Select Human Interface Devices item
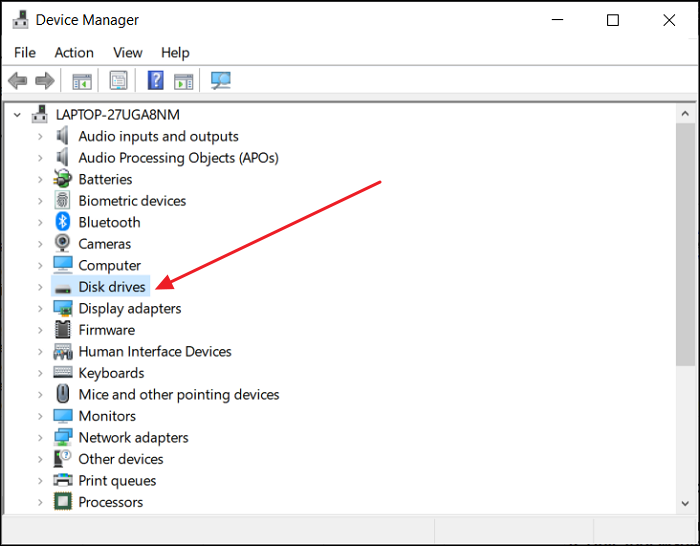 pos(155,352)
